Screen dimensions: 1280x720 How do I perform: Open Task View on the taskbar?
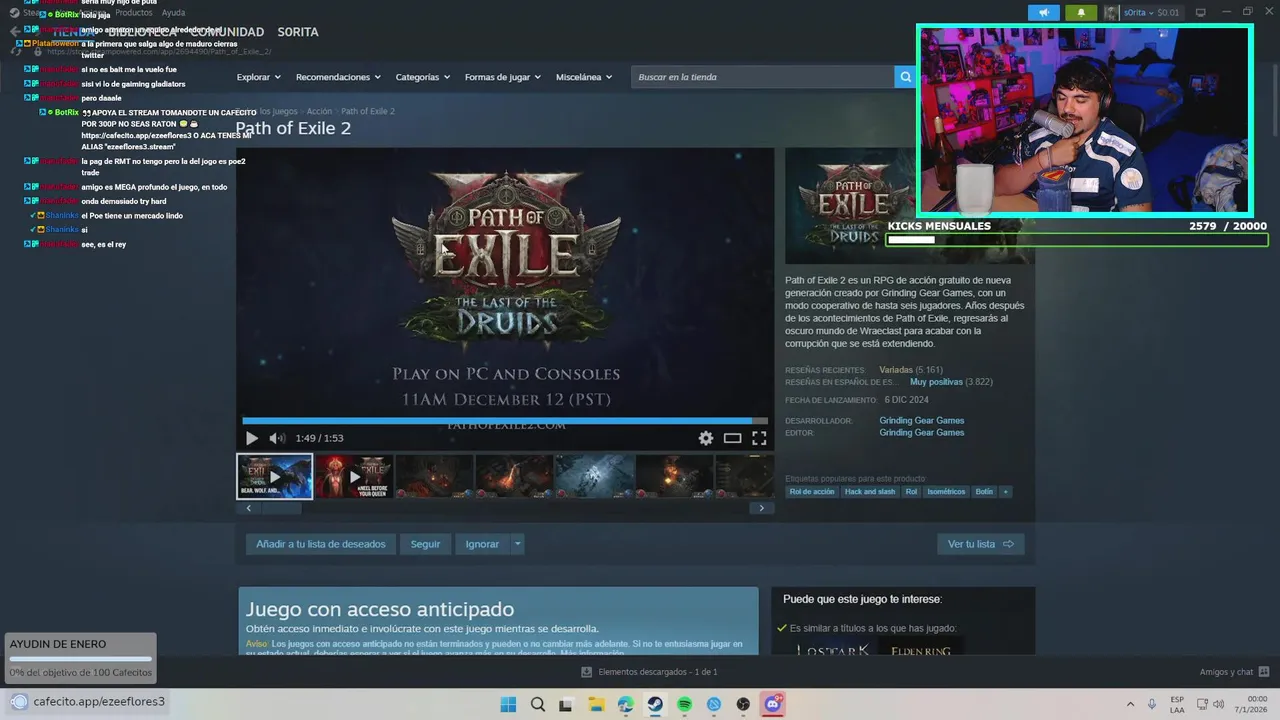click(x=566, y=704)
